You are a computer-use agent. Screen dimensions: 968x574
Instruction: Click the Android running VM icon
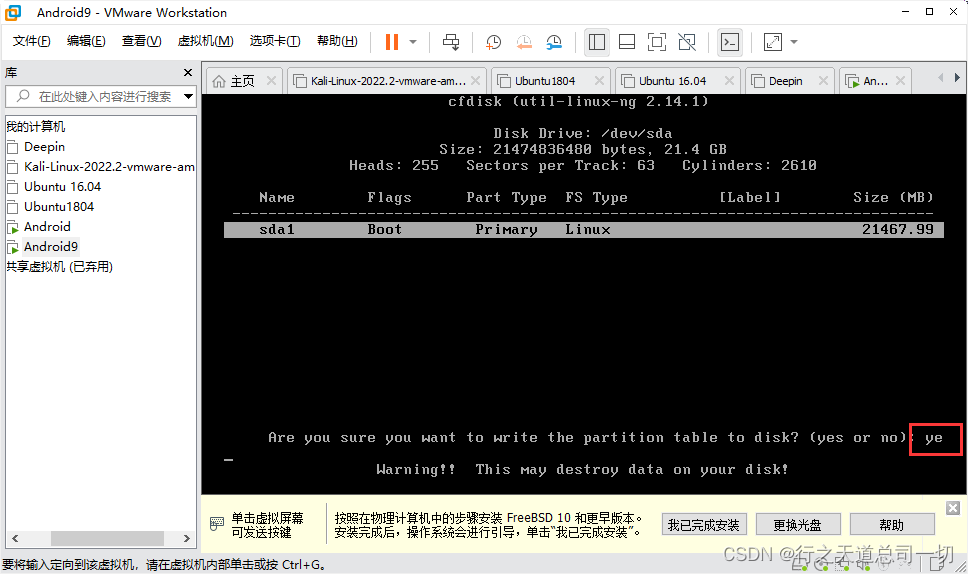tap(12, 227)
